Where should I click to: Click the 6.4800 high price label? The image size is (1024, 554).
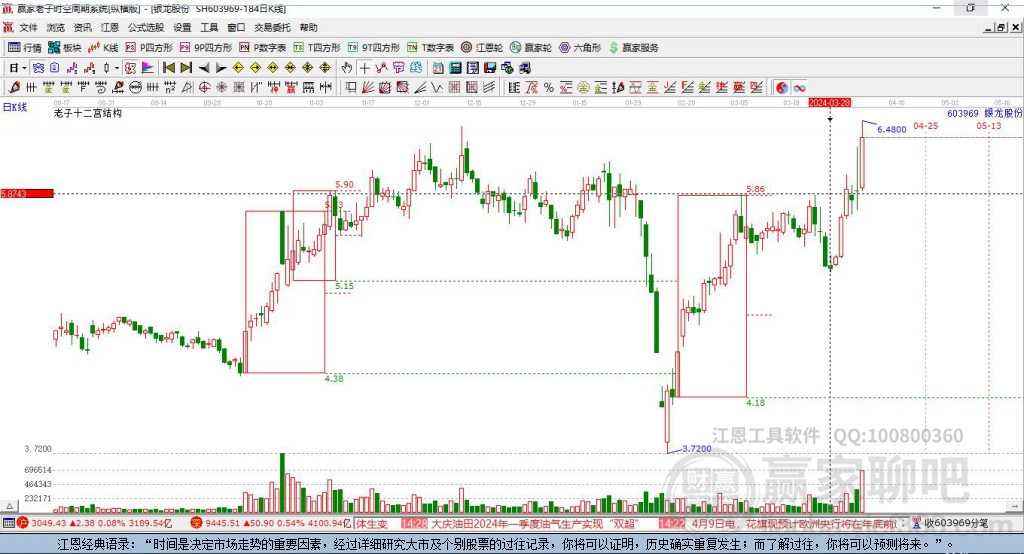pyautogui.click(x=891, y=129)
